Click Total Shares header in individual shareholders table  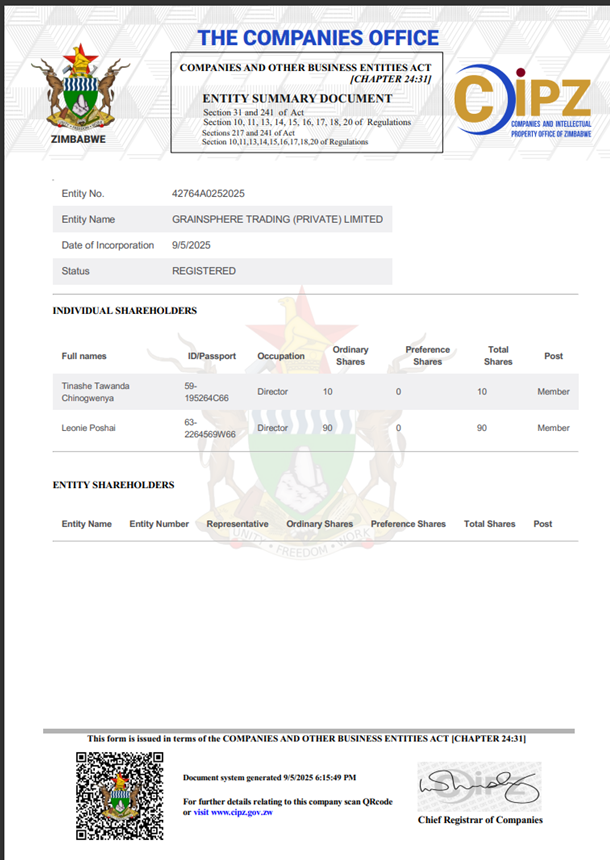498,355
